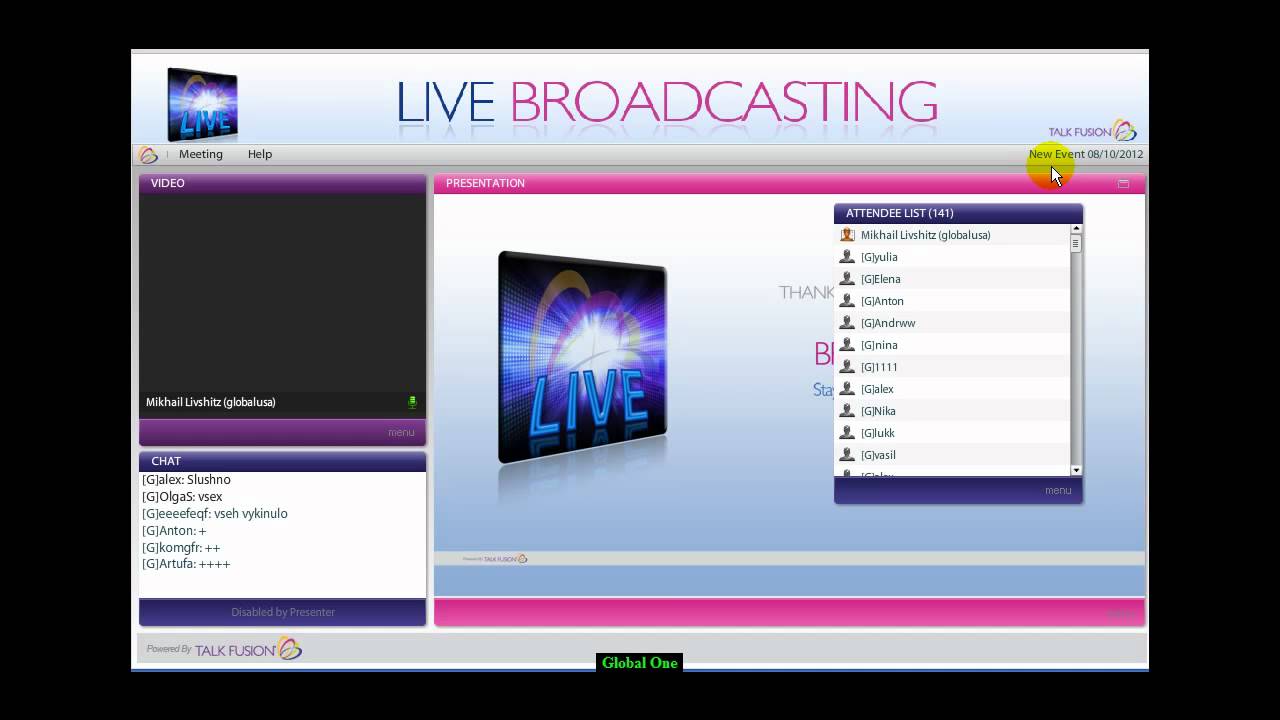1280x720 pixels.
Task: Click the Chat panel header
Action: click(x=282, y=461)
